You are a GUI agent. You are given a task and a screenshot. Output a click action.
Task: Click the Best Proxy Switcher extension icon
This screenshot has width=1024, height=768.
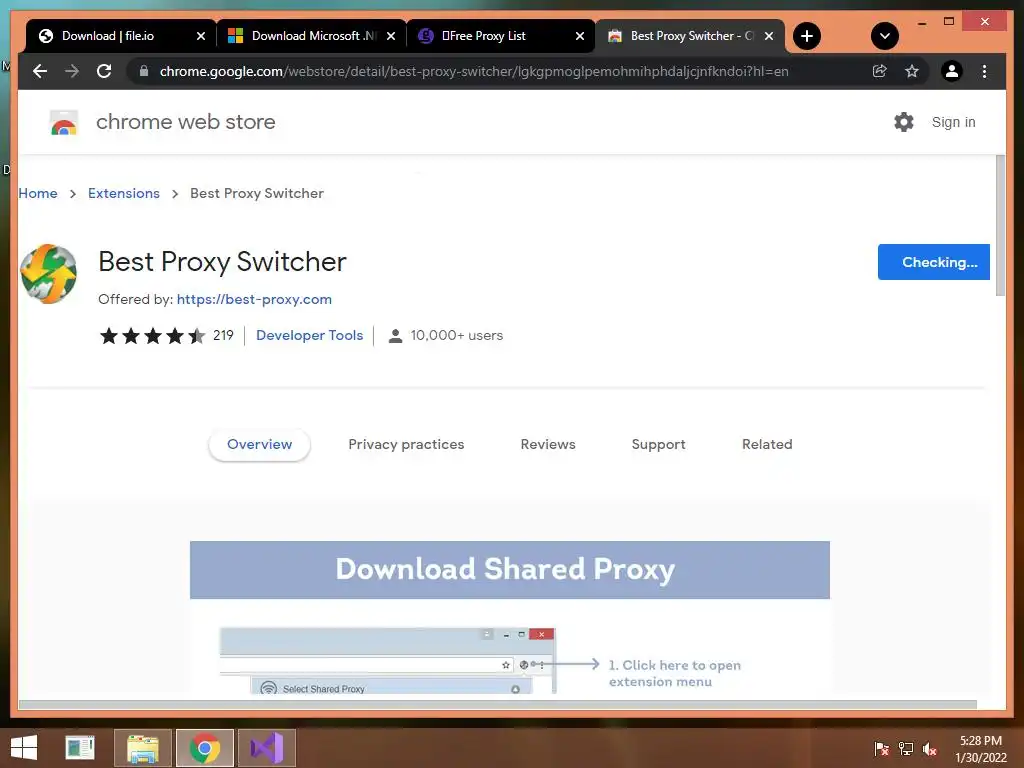click(48, 274)
